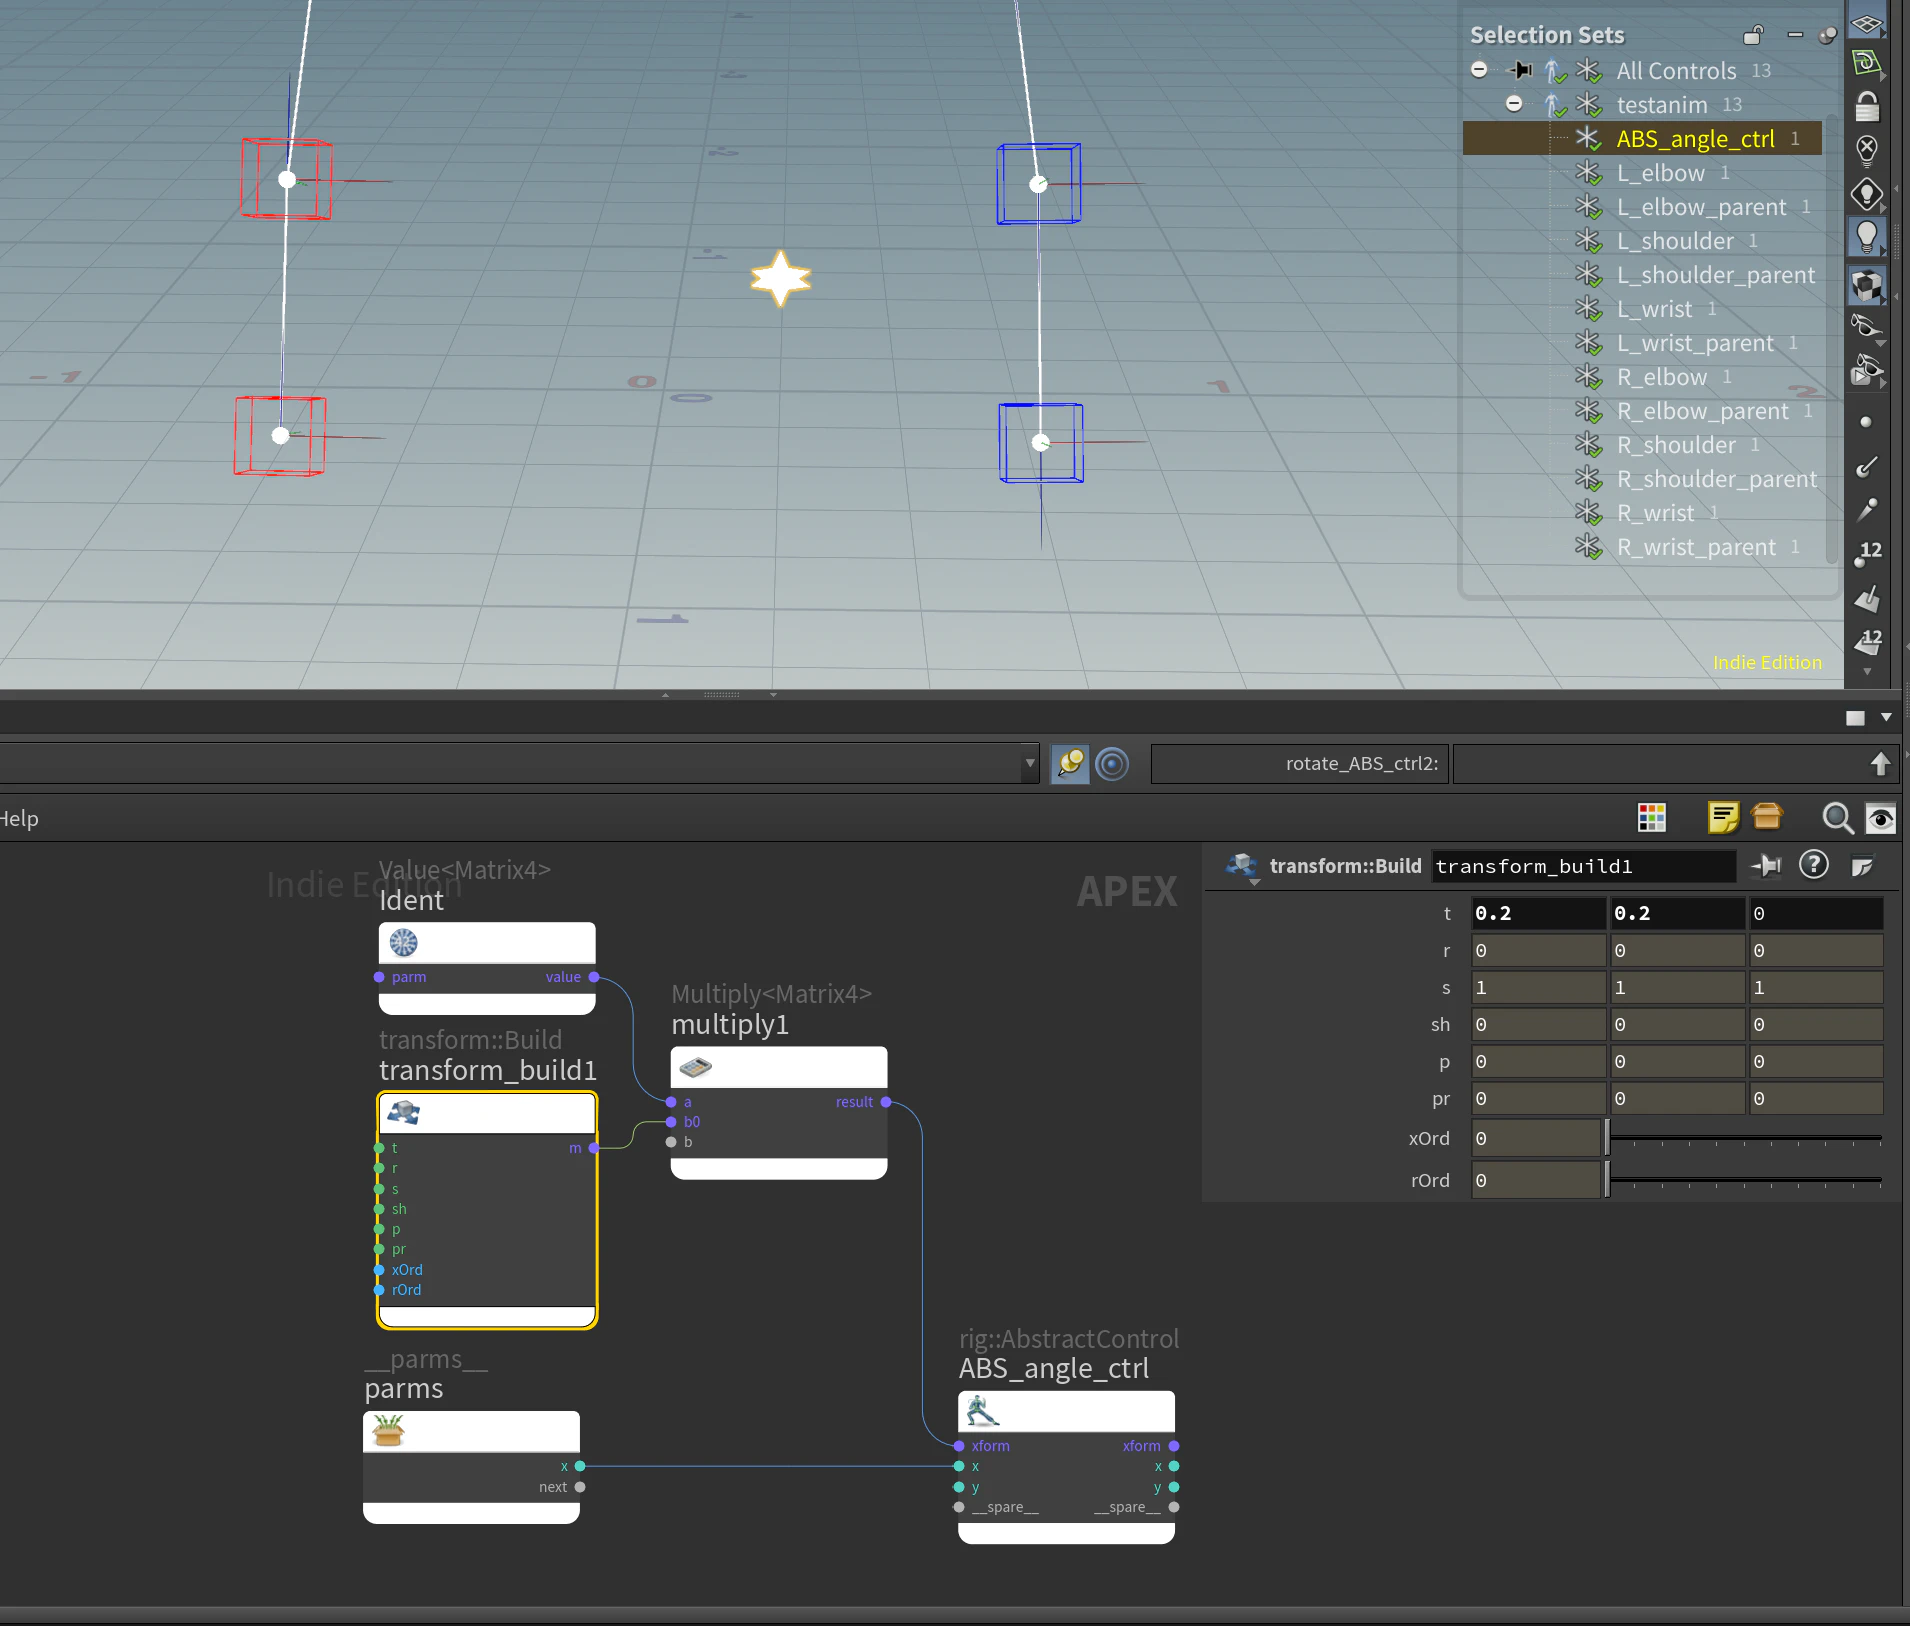
Task: Open node help with the question mark icon
Action: pyautogui.click(x=1813, y=865)
